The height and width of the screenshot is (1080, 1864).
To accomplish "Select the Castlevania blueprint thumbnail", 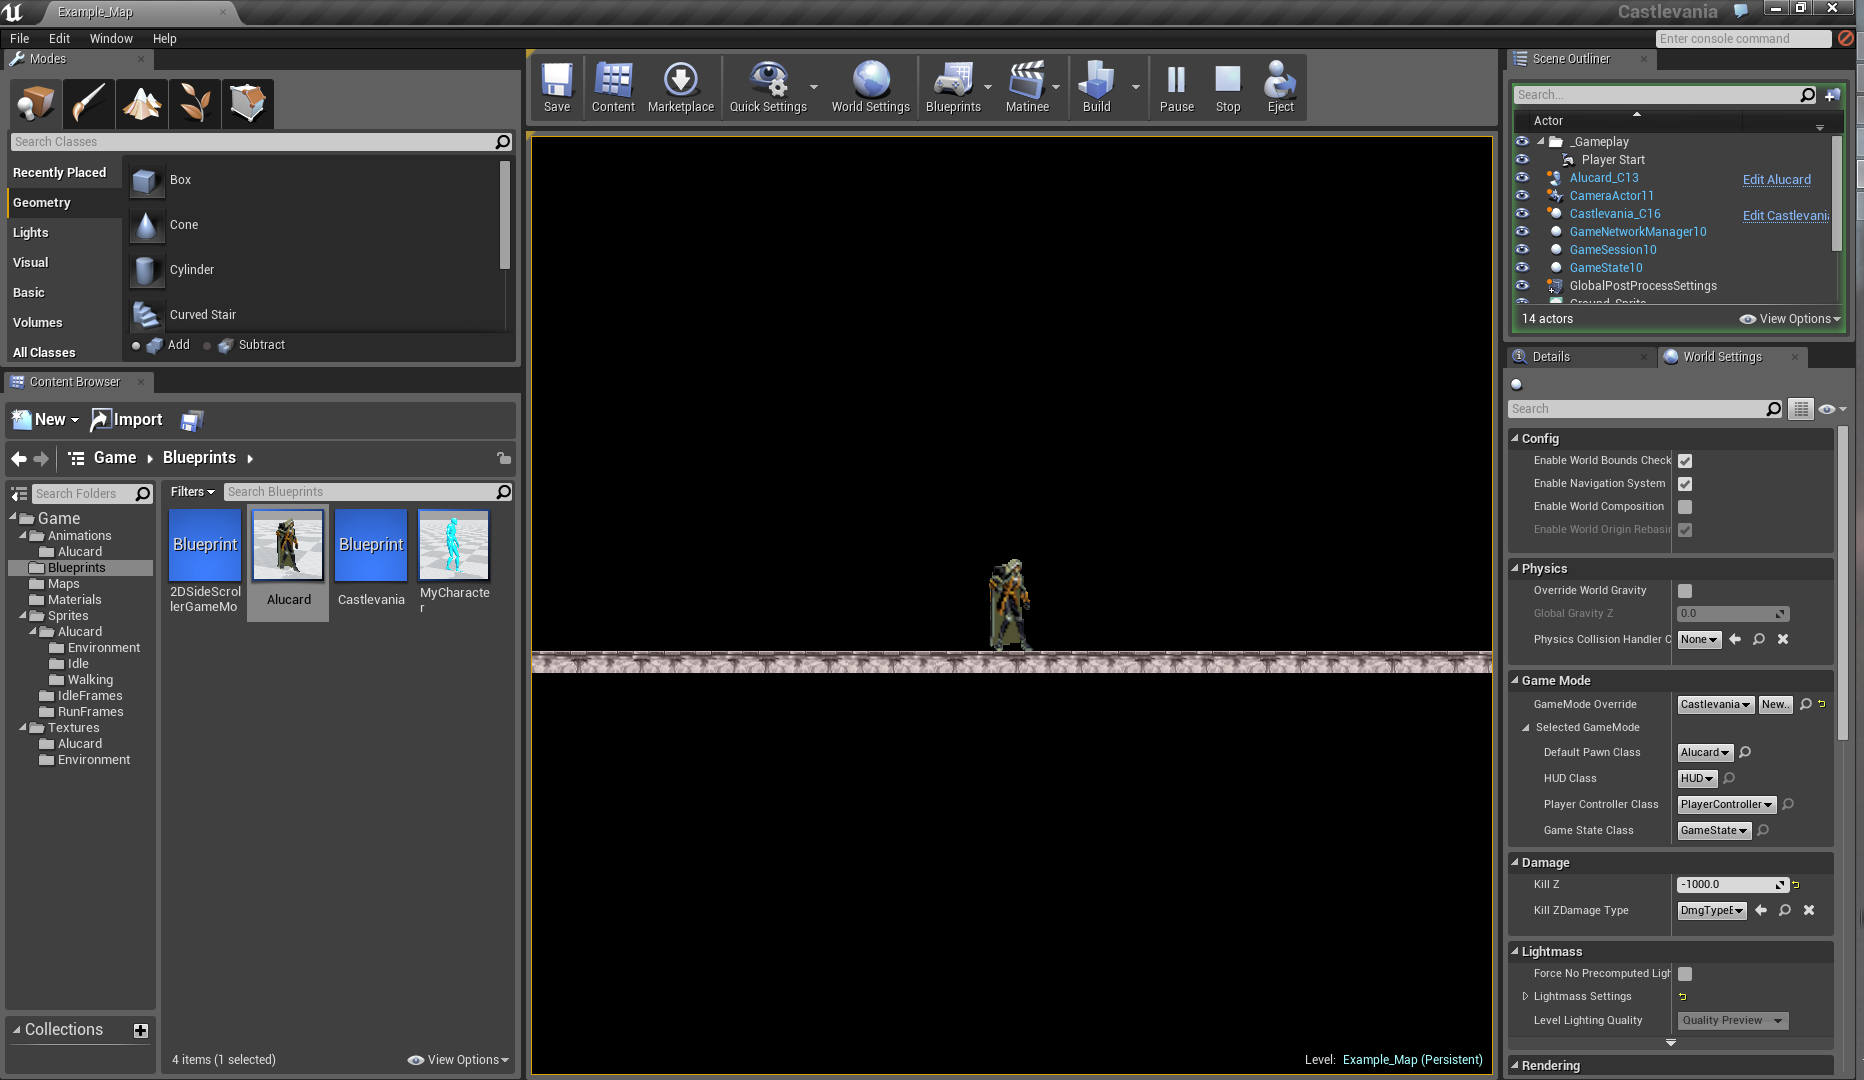I will pos(371,546).
